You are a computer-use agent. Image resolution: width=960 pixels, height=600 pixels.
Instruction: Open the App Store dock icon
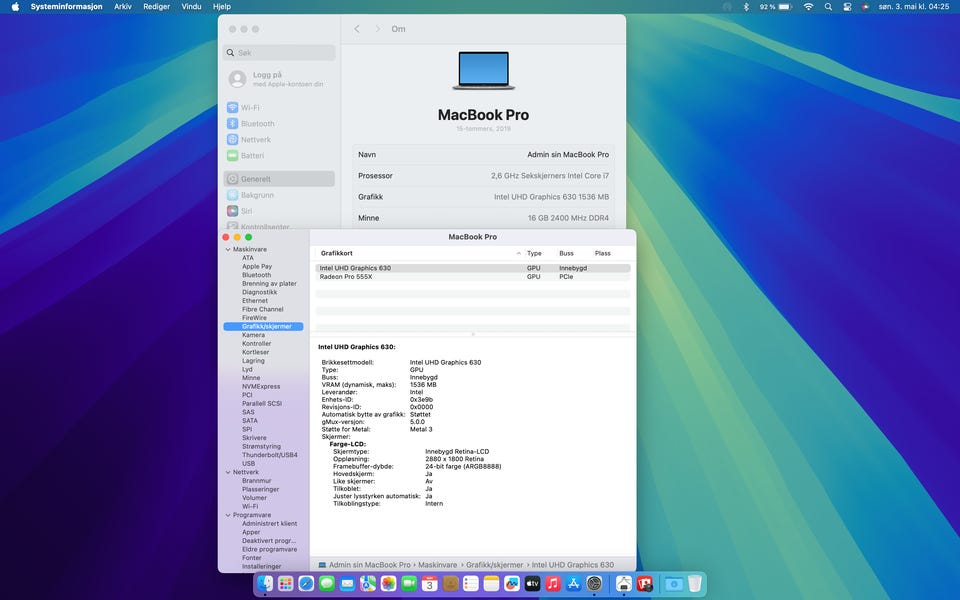click(574, 583)
